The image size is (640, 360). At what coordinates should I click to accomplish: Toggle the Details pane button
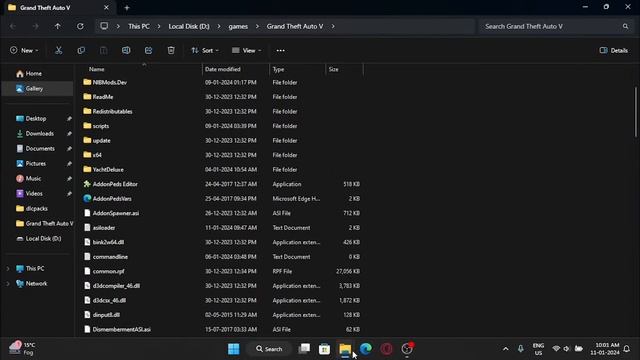[613, 51]
